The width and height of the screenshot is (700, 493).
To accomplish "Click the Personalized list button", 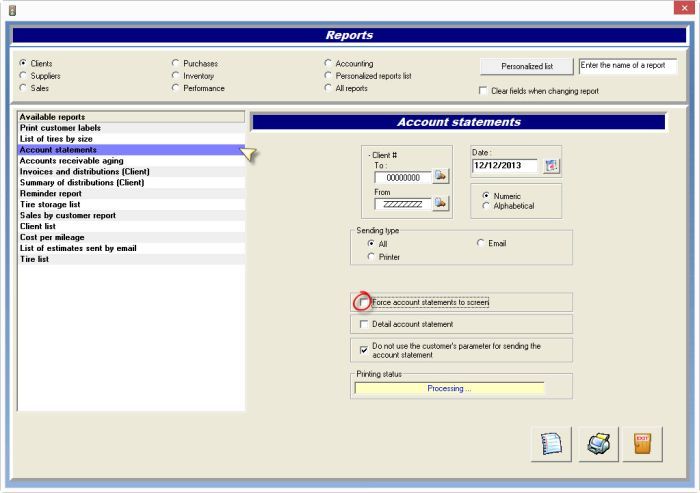I will click(527, 66).
